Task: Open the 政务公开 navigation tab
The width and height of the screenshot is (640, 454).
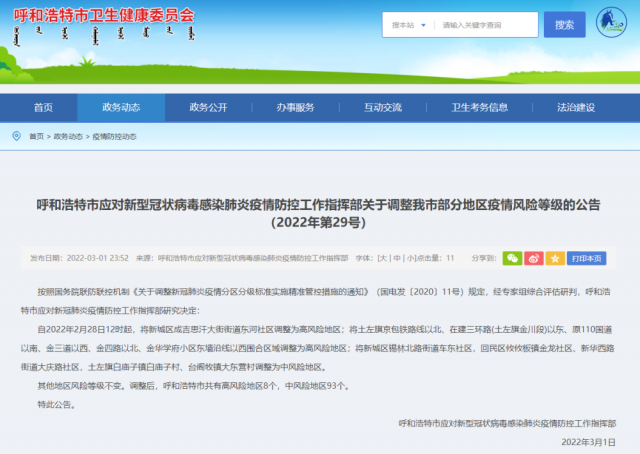Action: pos(209,107)
